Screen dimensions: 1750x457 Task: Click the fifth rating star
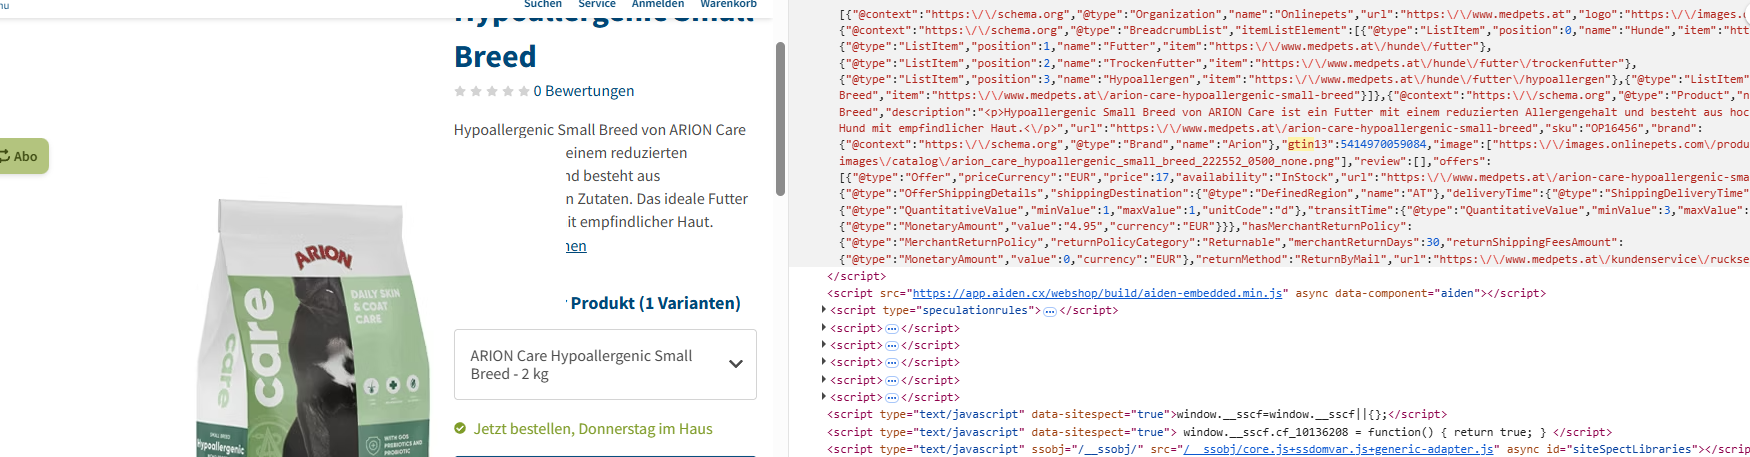click(524, 91)
